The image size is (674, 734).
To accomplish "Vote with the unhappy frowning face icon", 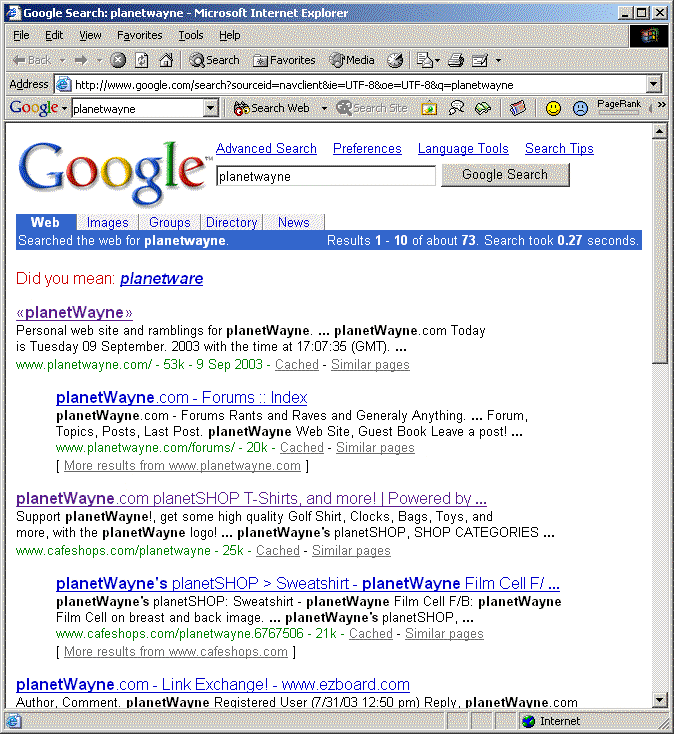I will coord(580,108).
